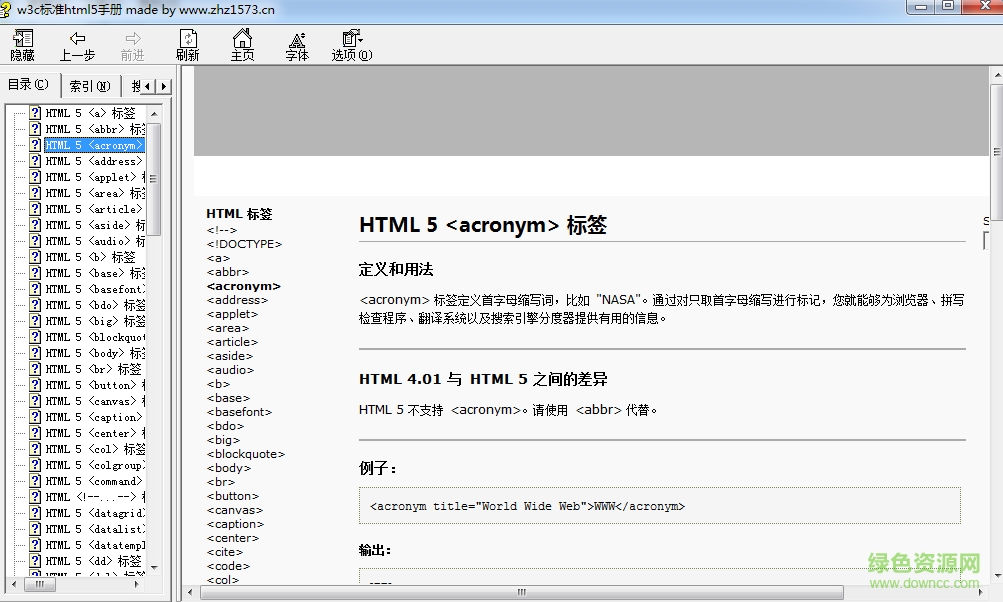This screenshot has width=1003, height=602.
Task: Refresh the topic with the 刷新 icon
Action: 187,44
